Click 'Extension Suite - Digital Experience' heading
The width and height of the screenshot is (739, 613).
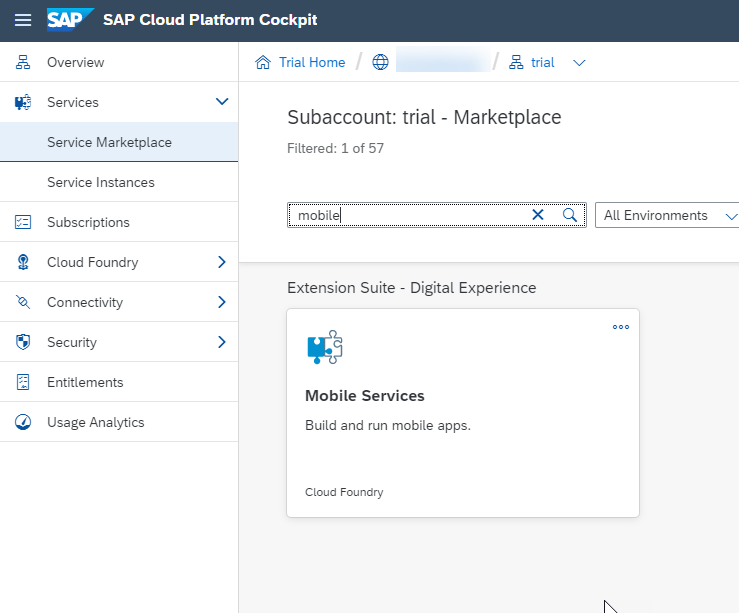click(411, 287)
